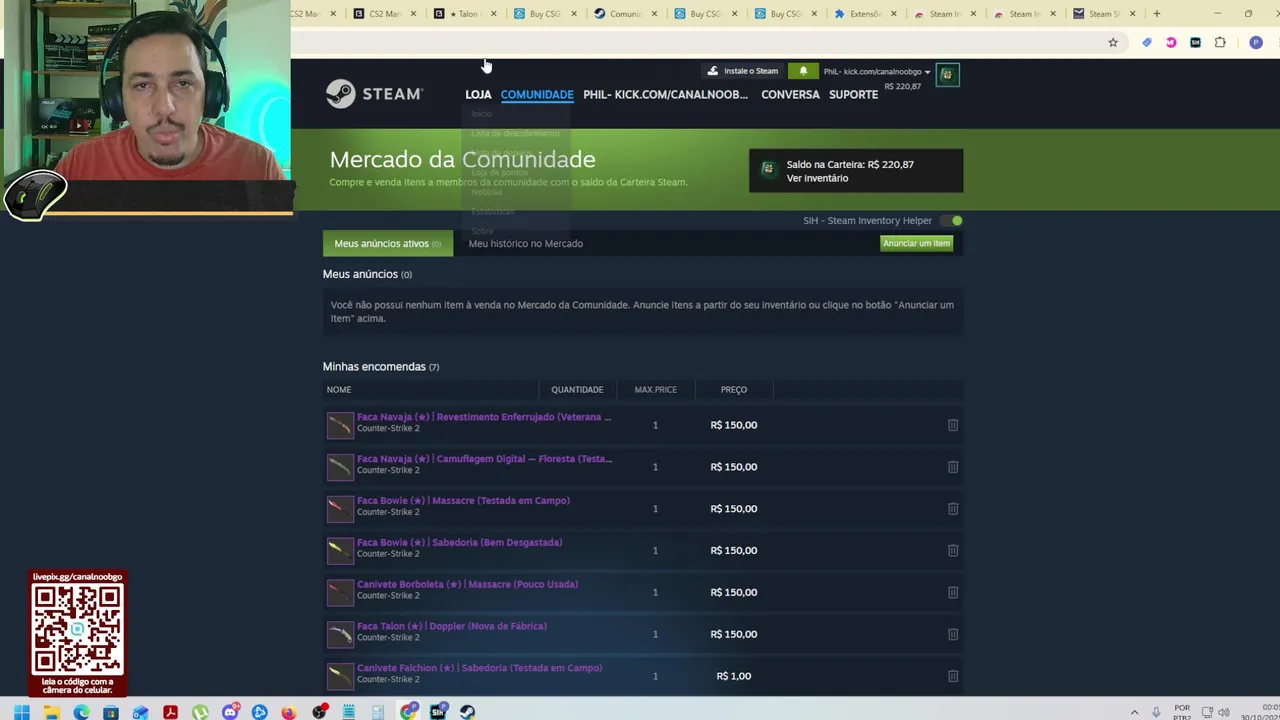Screen dimensions: 1280x720
Task: Launch Microsoft Edge from the taskbar
Action: [x=81, y=712]
